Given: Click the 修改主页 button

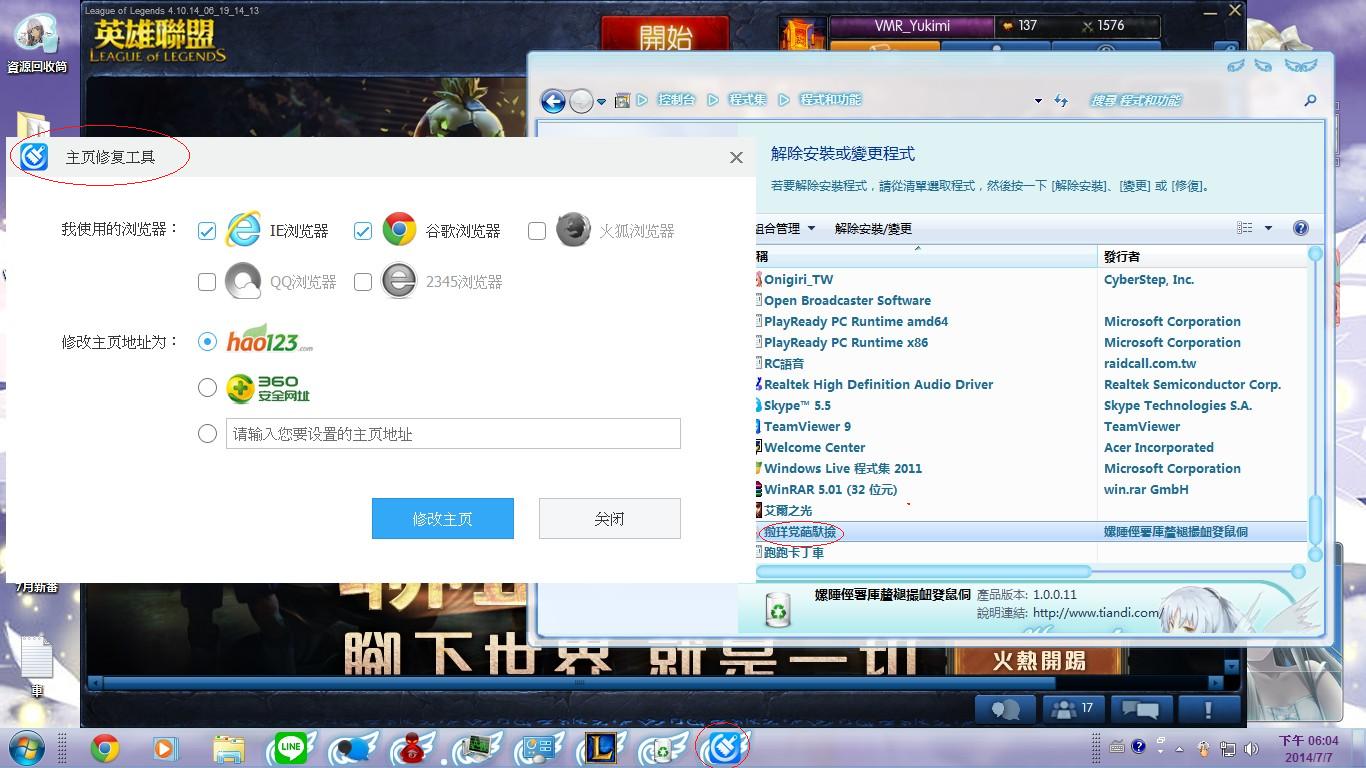Looking at the screenshot, I should tap(443, 518).
